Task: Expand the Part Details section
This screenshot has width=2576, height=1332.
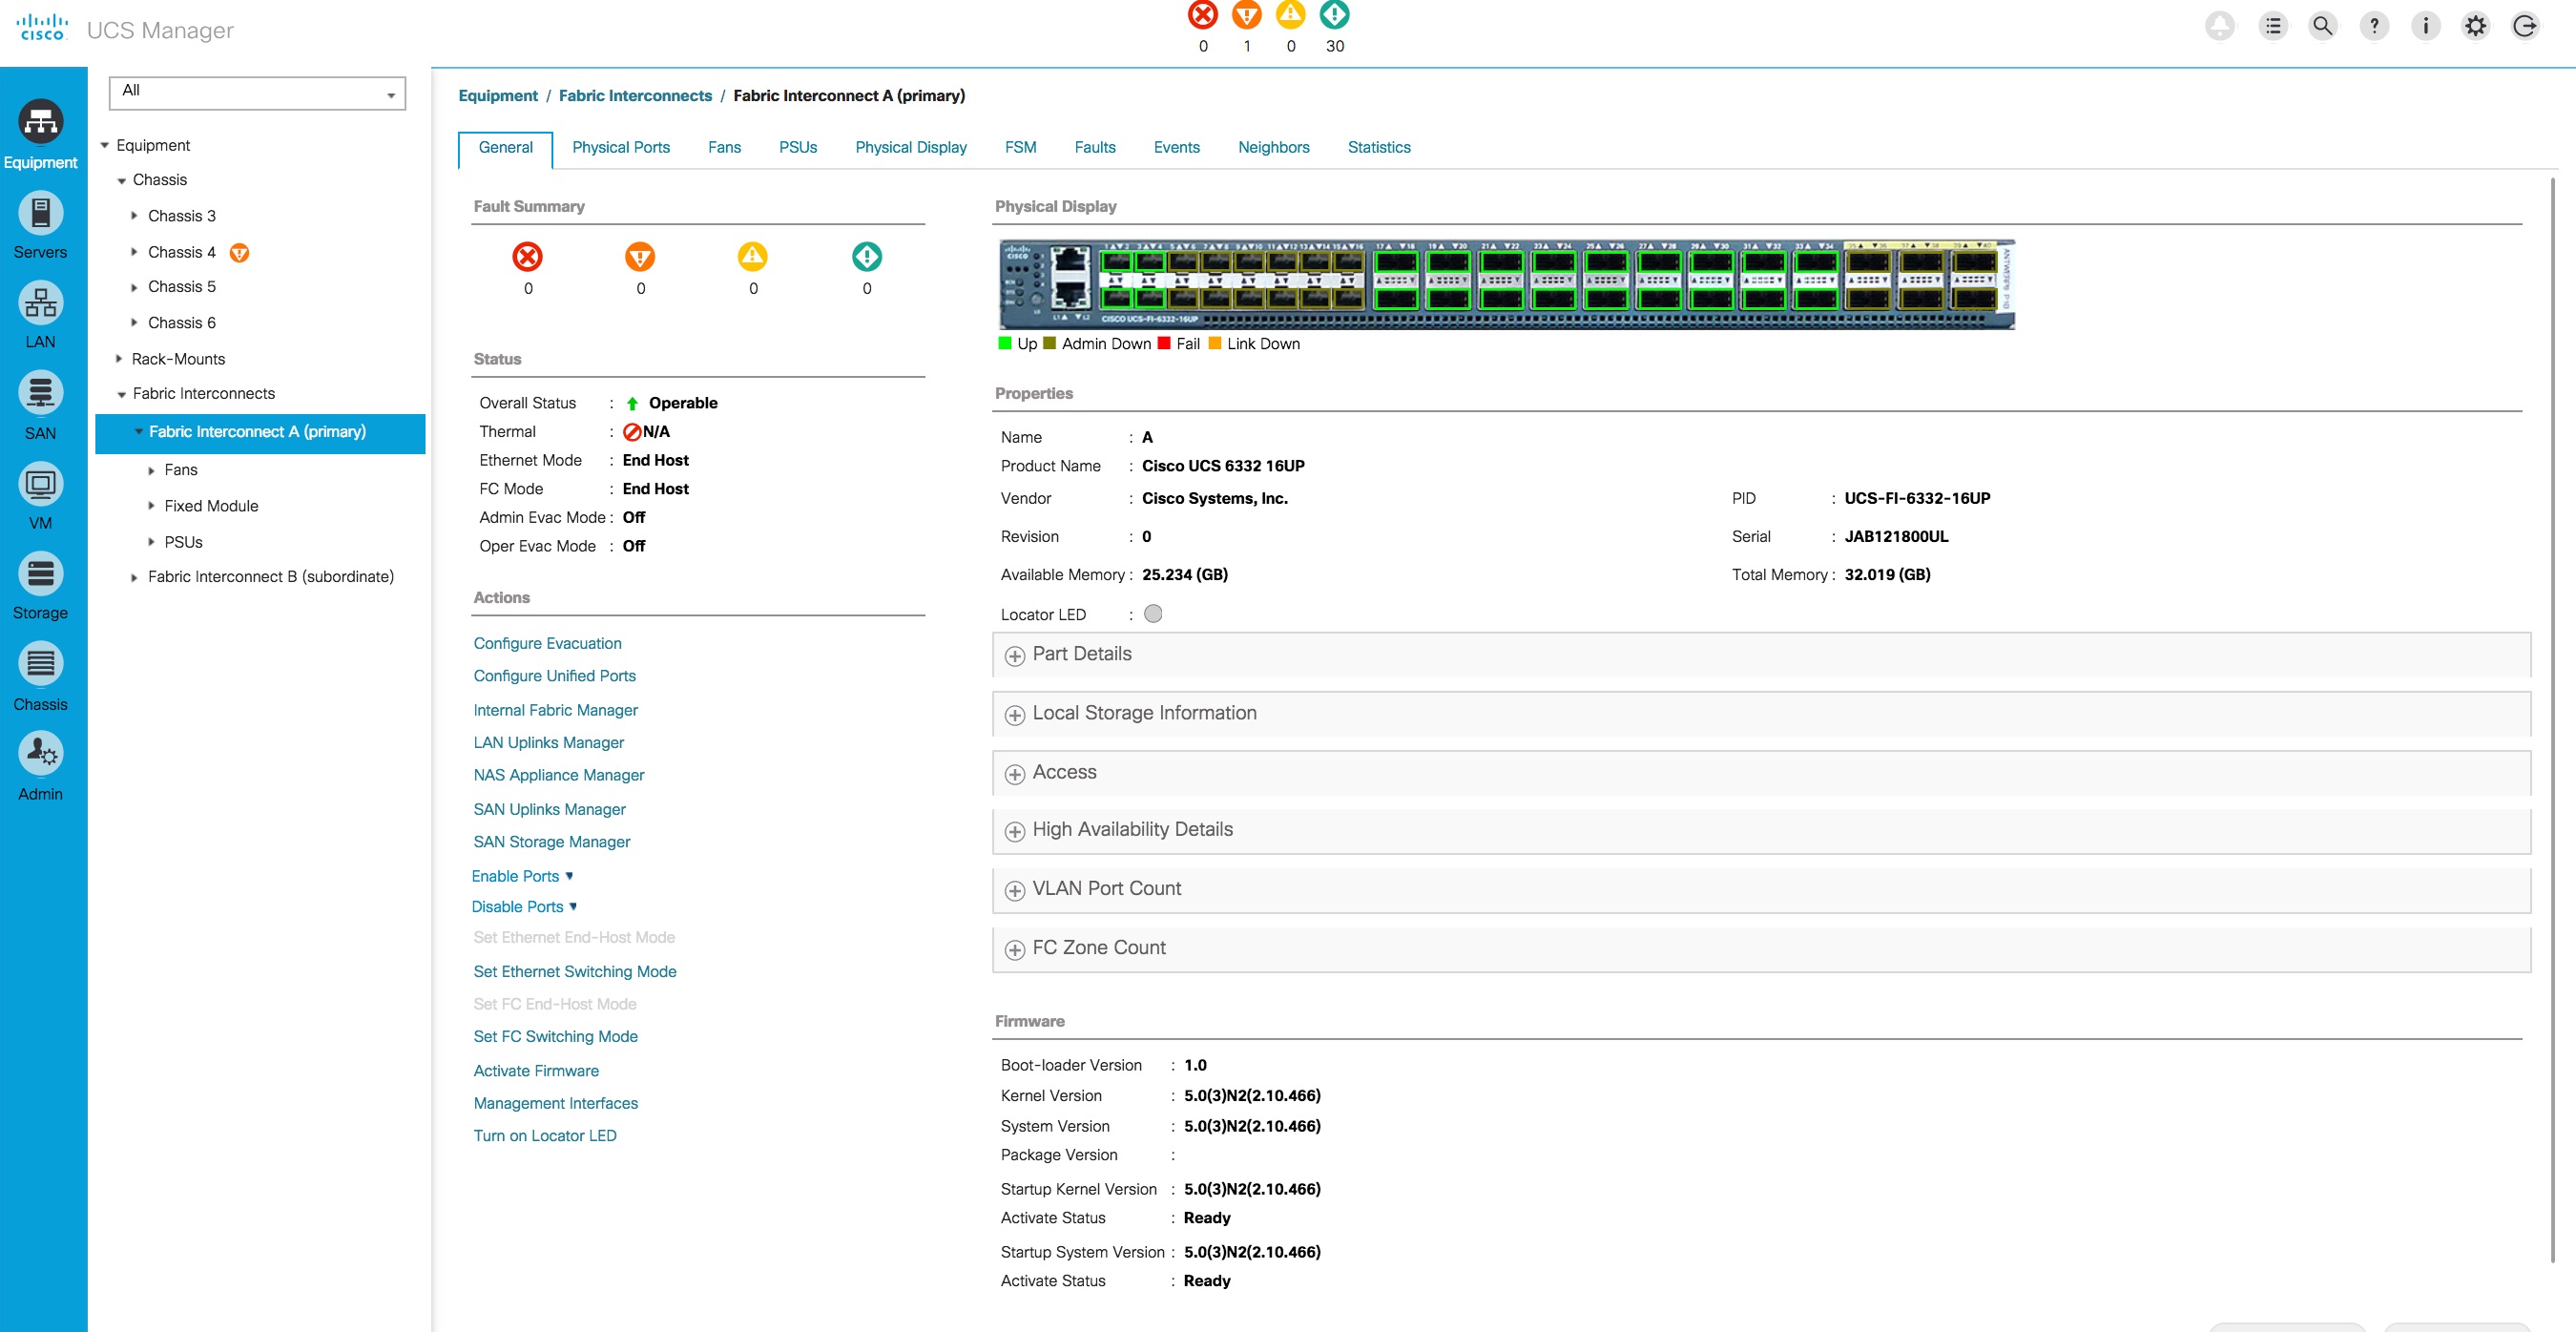Action: pos(1015,656)
